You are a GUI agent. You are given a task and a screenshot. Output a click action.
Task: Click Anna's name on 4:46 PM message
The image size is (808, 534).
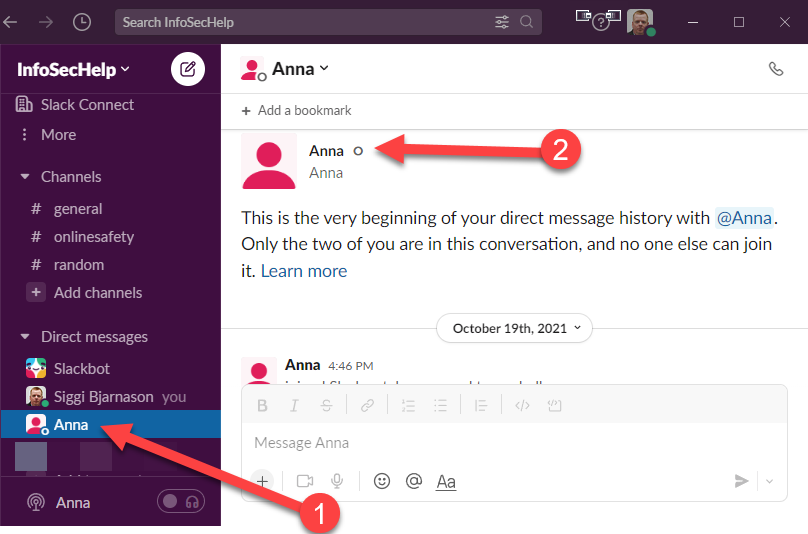tap(302, 365)
